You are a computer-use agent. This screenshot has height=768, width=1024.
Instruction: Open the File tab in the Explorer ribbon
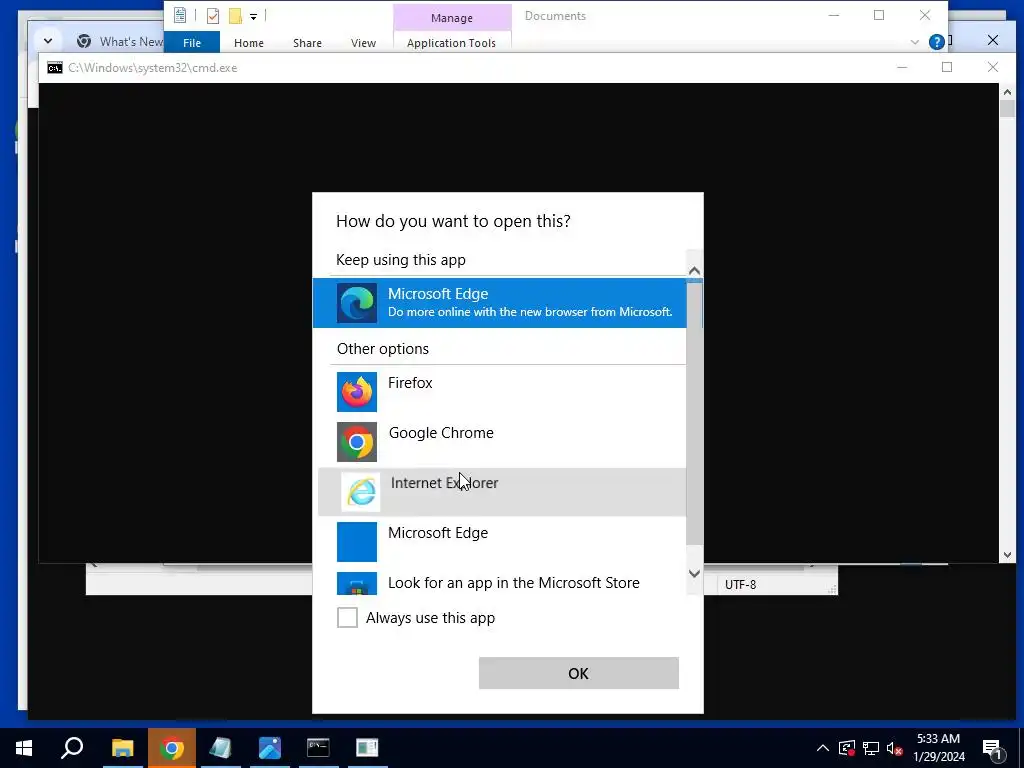pos(192,42)
